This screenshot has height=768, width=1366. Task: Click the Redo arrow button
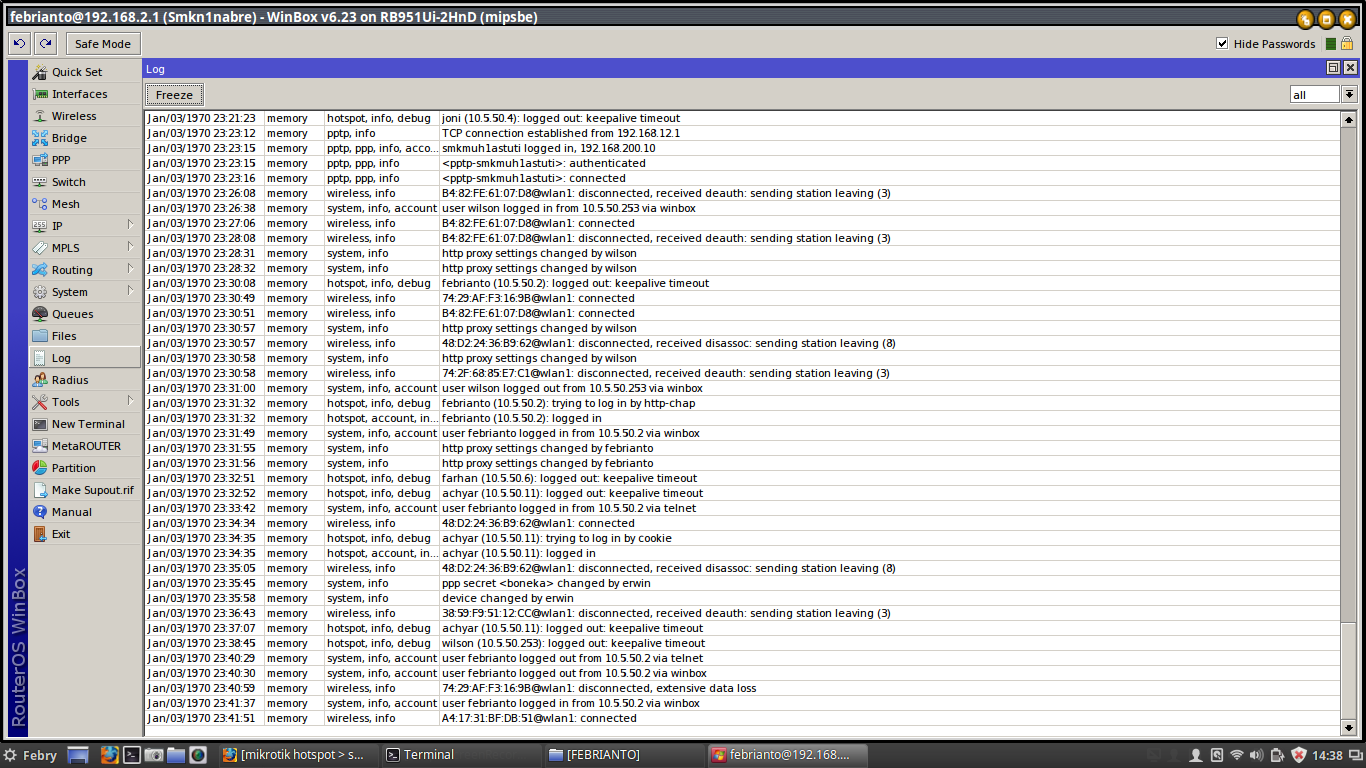pos(45,44)
